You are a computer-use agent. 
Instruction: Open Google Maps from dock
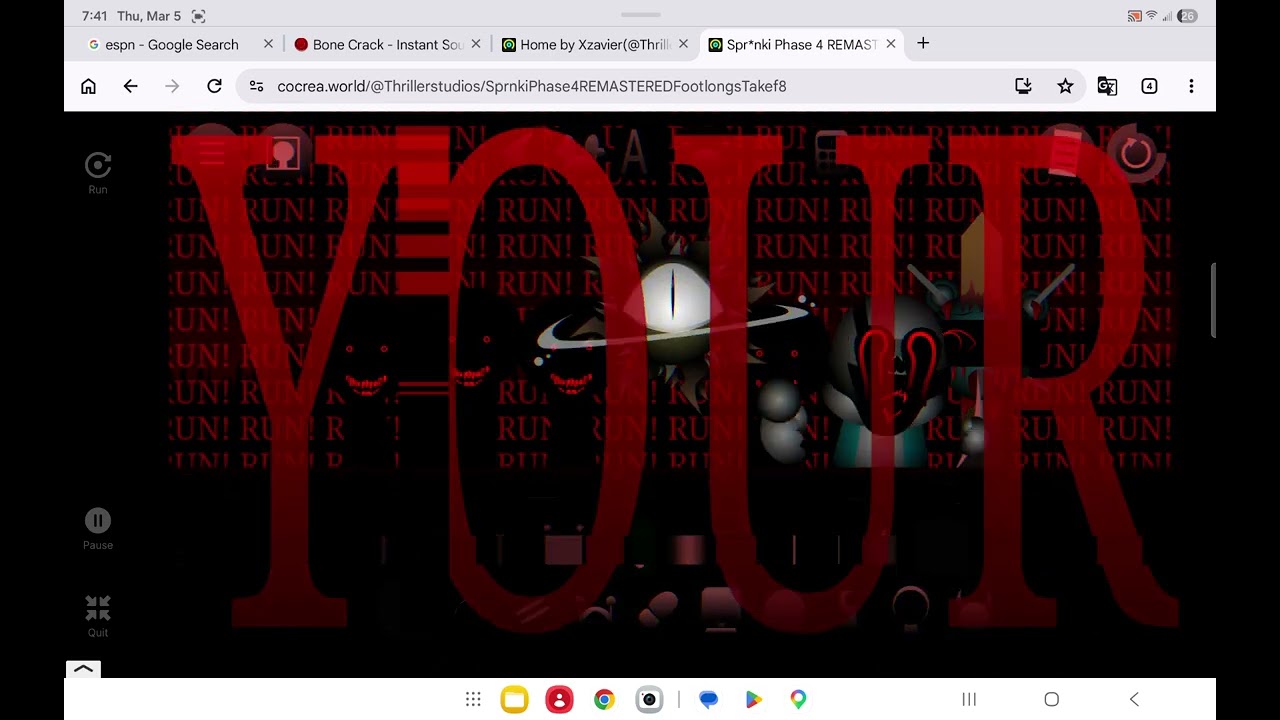point(798,699)
